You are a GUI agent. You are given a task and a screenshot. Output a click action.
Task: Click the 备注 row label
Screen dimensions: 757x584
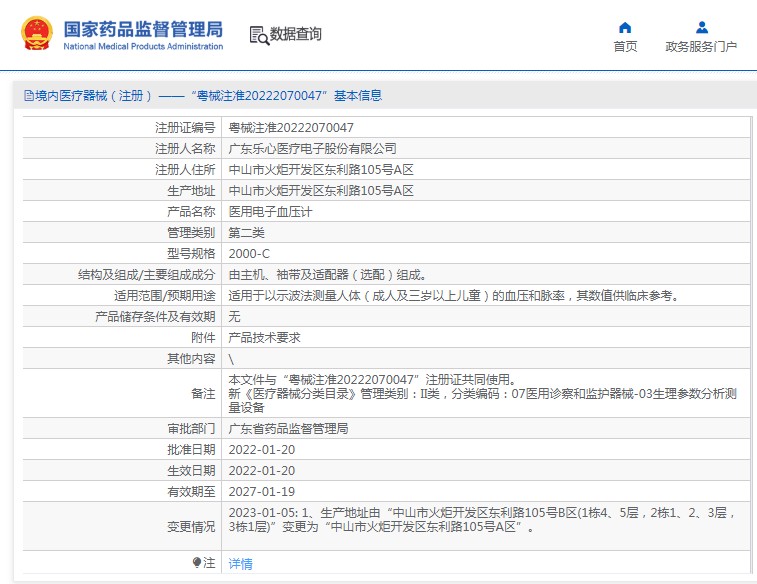click(203, 393)
